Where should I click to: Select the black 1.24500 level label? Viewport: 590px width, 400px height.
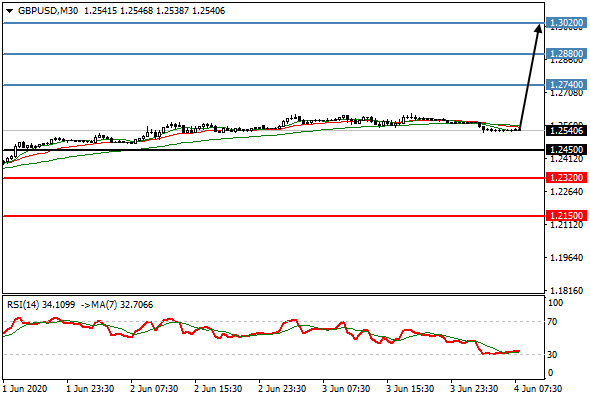pos(566,150)
